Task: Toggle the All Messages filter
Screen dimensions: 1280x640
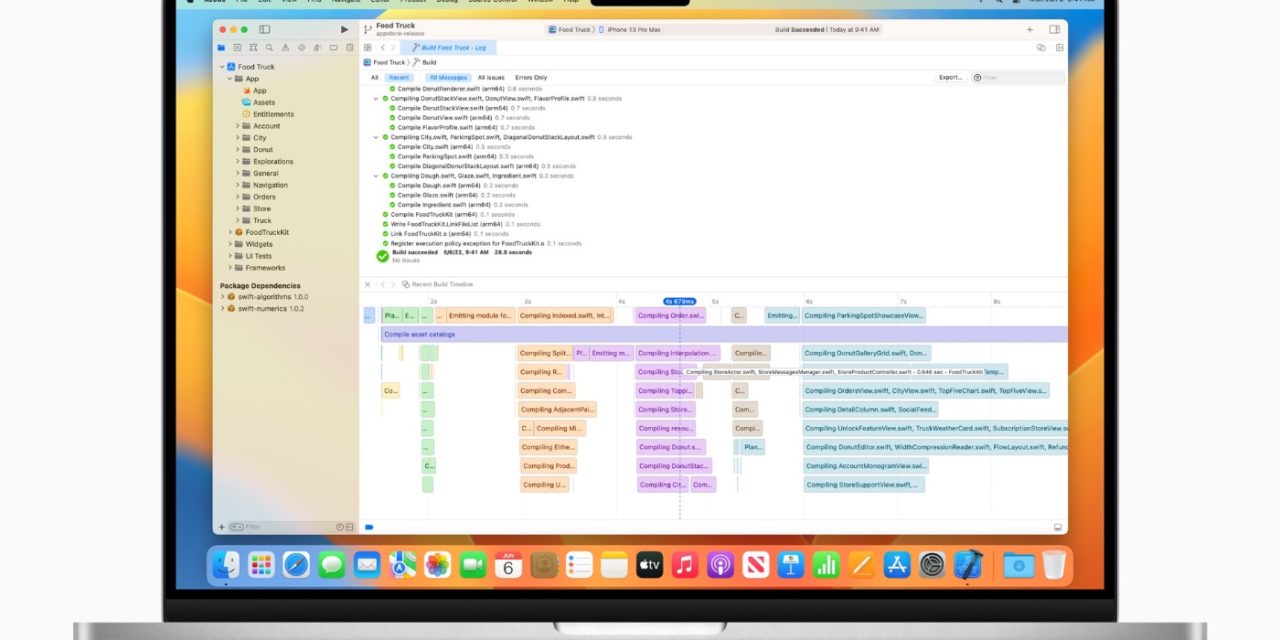Action: tap(447, 77)
